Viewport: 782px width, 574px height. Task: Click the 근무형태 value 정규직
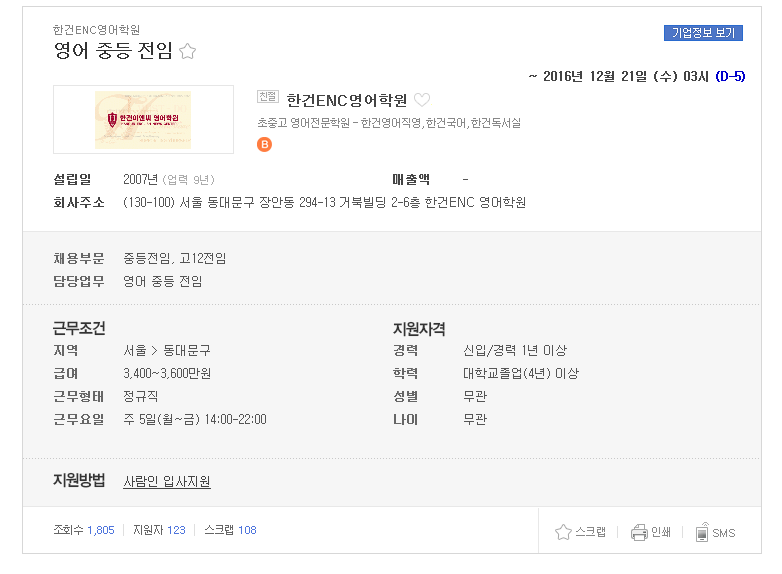(141, 396)
